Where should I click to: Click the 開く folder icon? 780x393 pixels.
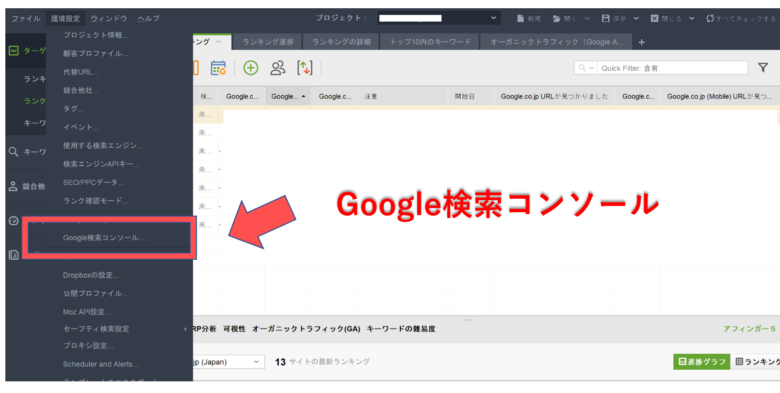click(557, 18)
